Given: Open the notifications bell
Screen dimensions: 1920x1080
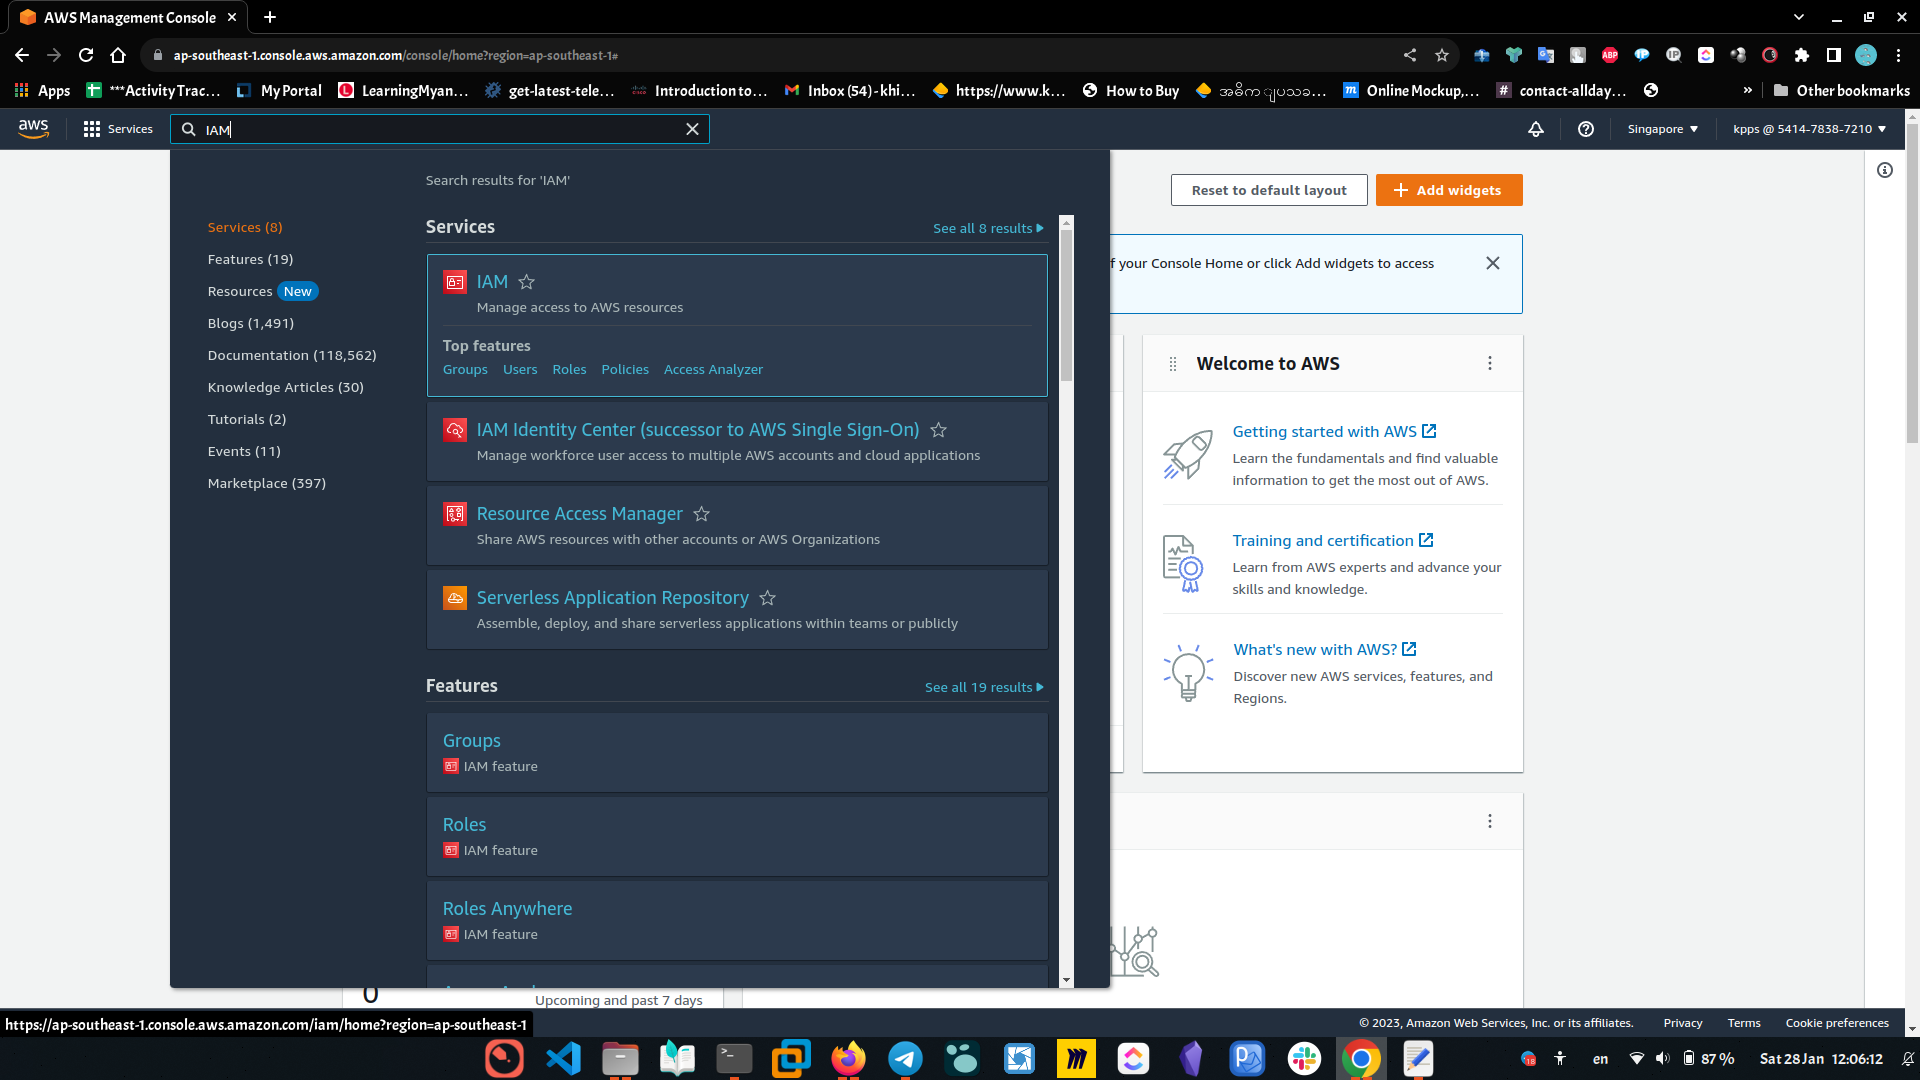Looking at the screenshot, I should tap(1536, 129).
